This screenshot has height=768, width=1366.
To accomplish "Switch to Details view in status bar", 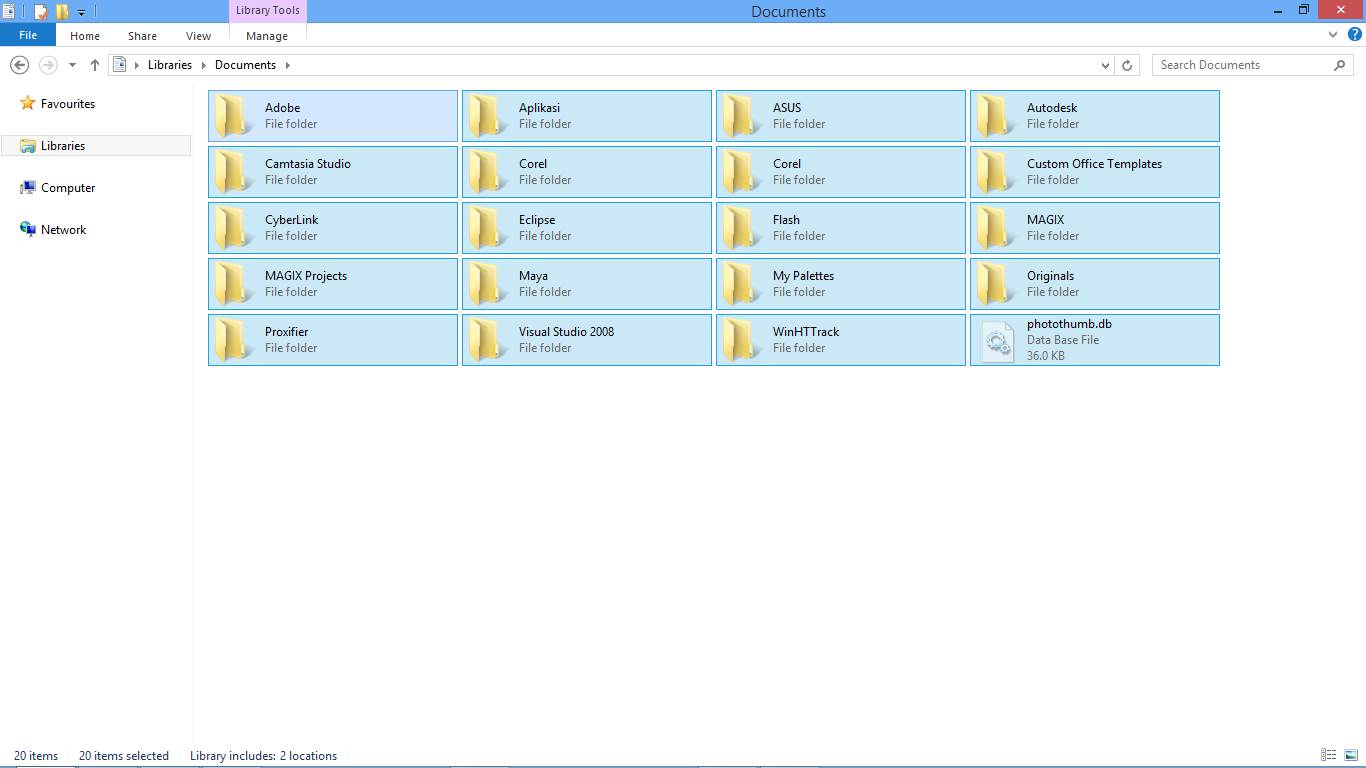I will tap(1329, 755).
